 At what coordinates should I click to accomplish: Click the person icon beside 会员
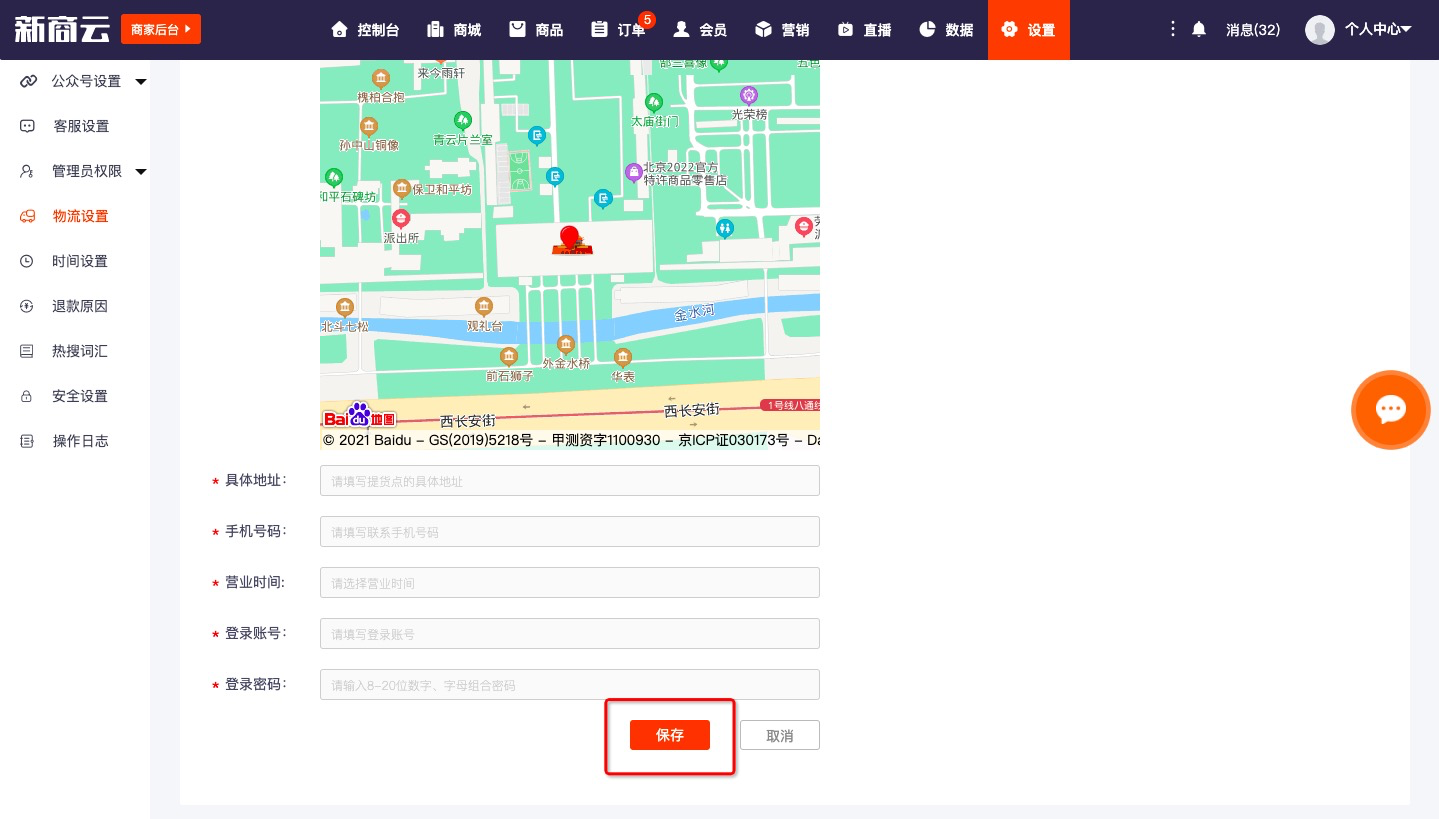click(x=681, y=29)
